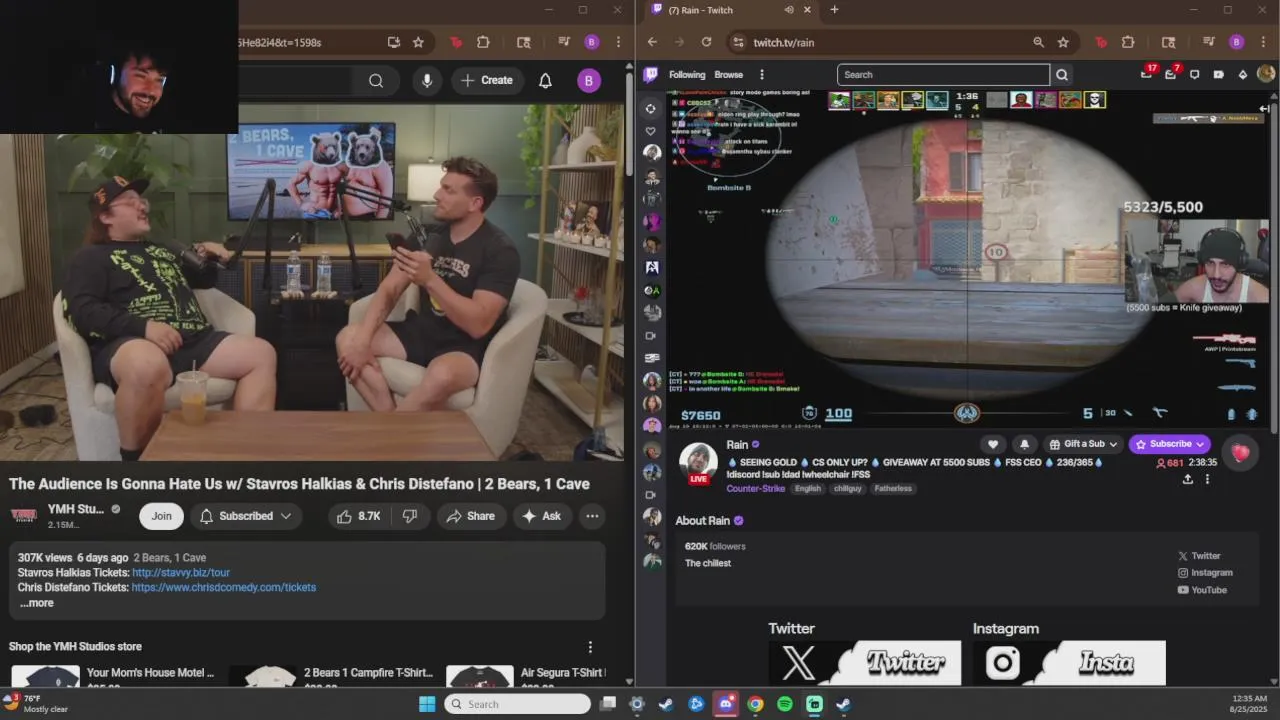Open the Your Mom's House Motel product
This screenshot has width=1280, height=720.
112,676
